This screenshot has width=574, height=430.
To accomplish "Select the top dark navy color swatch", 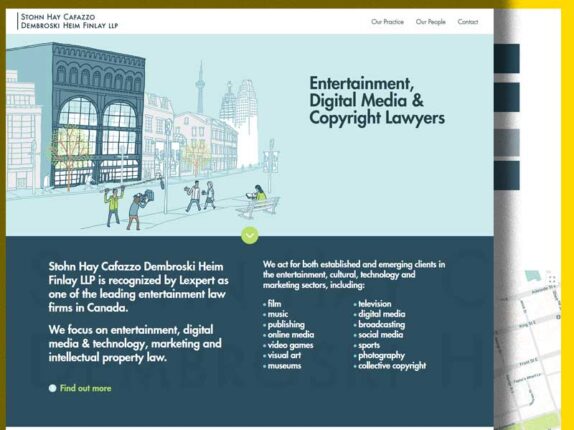I will (x=507, y=59).
